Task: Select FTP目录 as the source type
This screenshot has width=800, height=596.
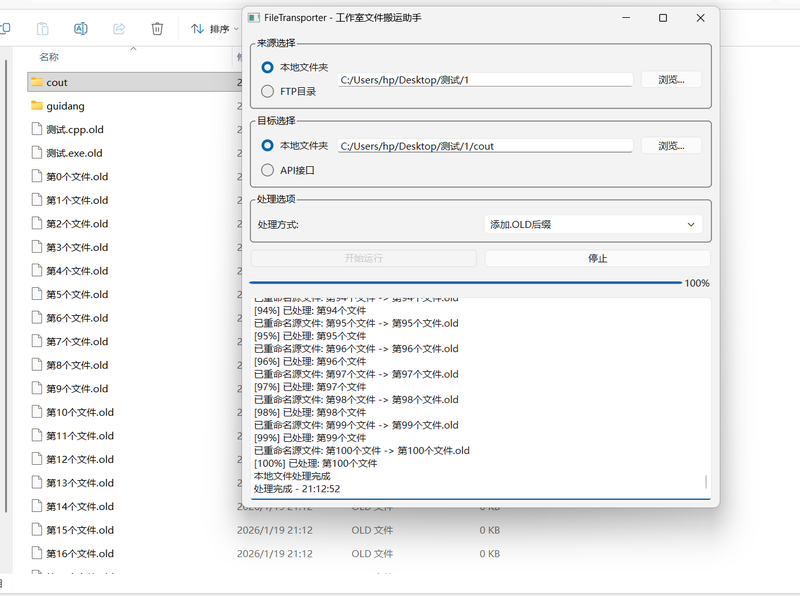Action: (x=267, y=91)
